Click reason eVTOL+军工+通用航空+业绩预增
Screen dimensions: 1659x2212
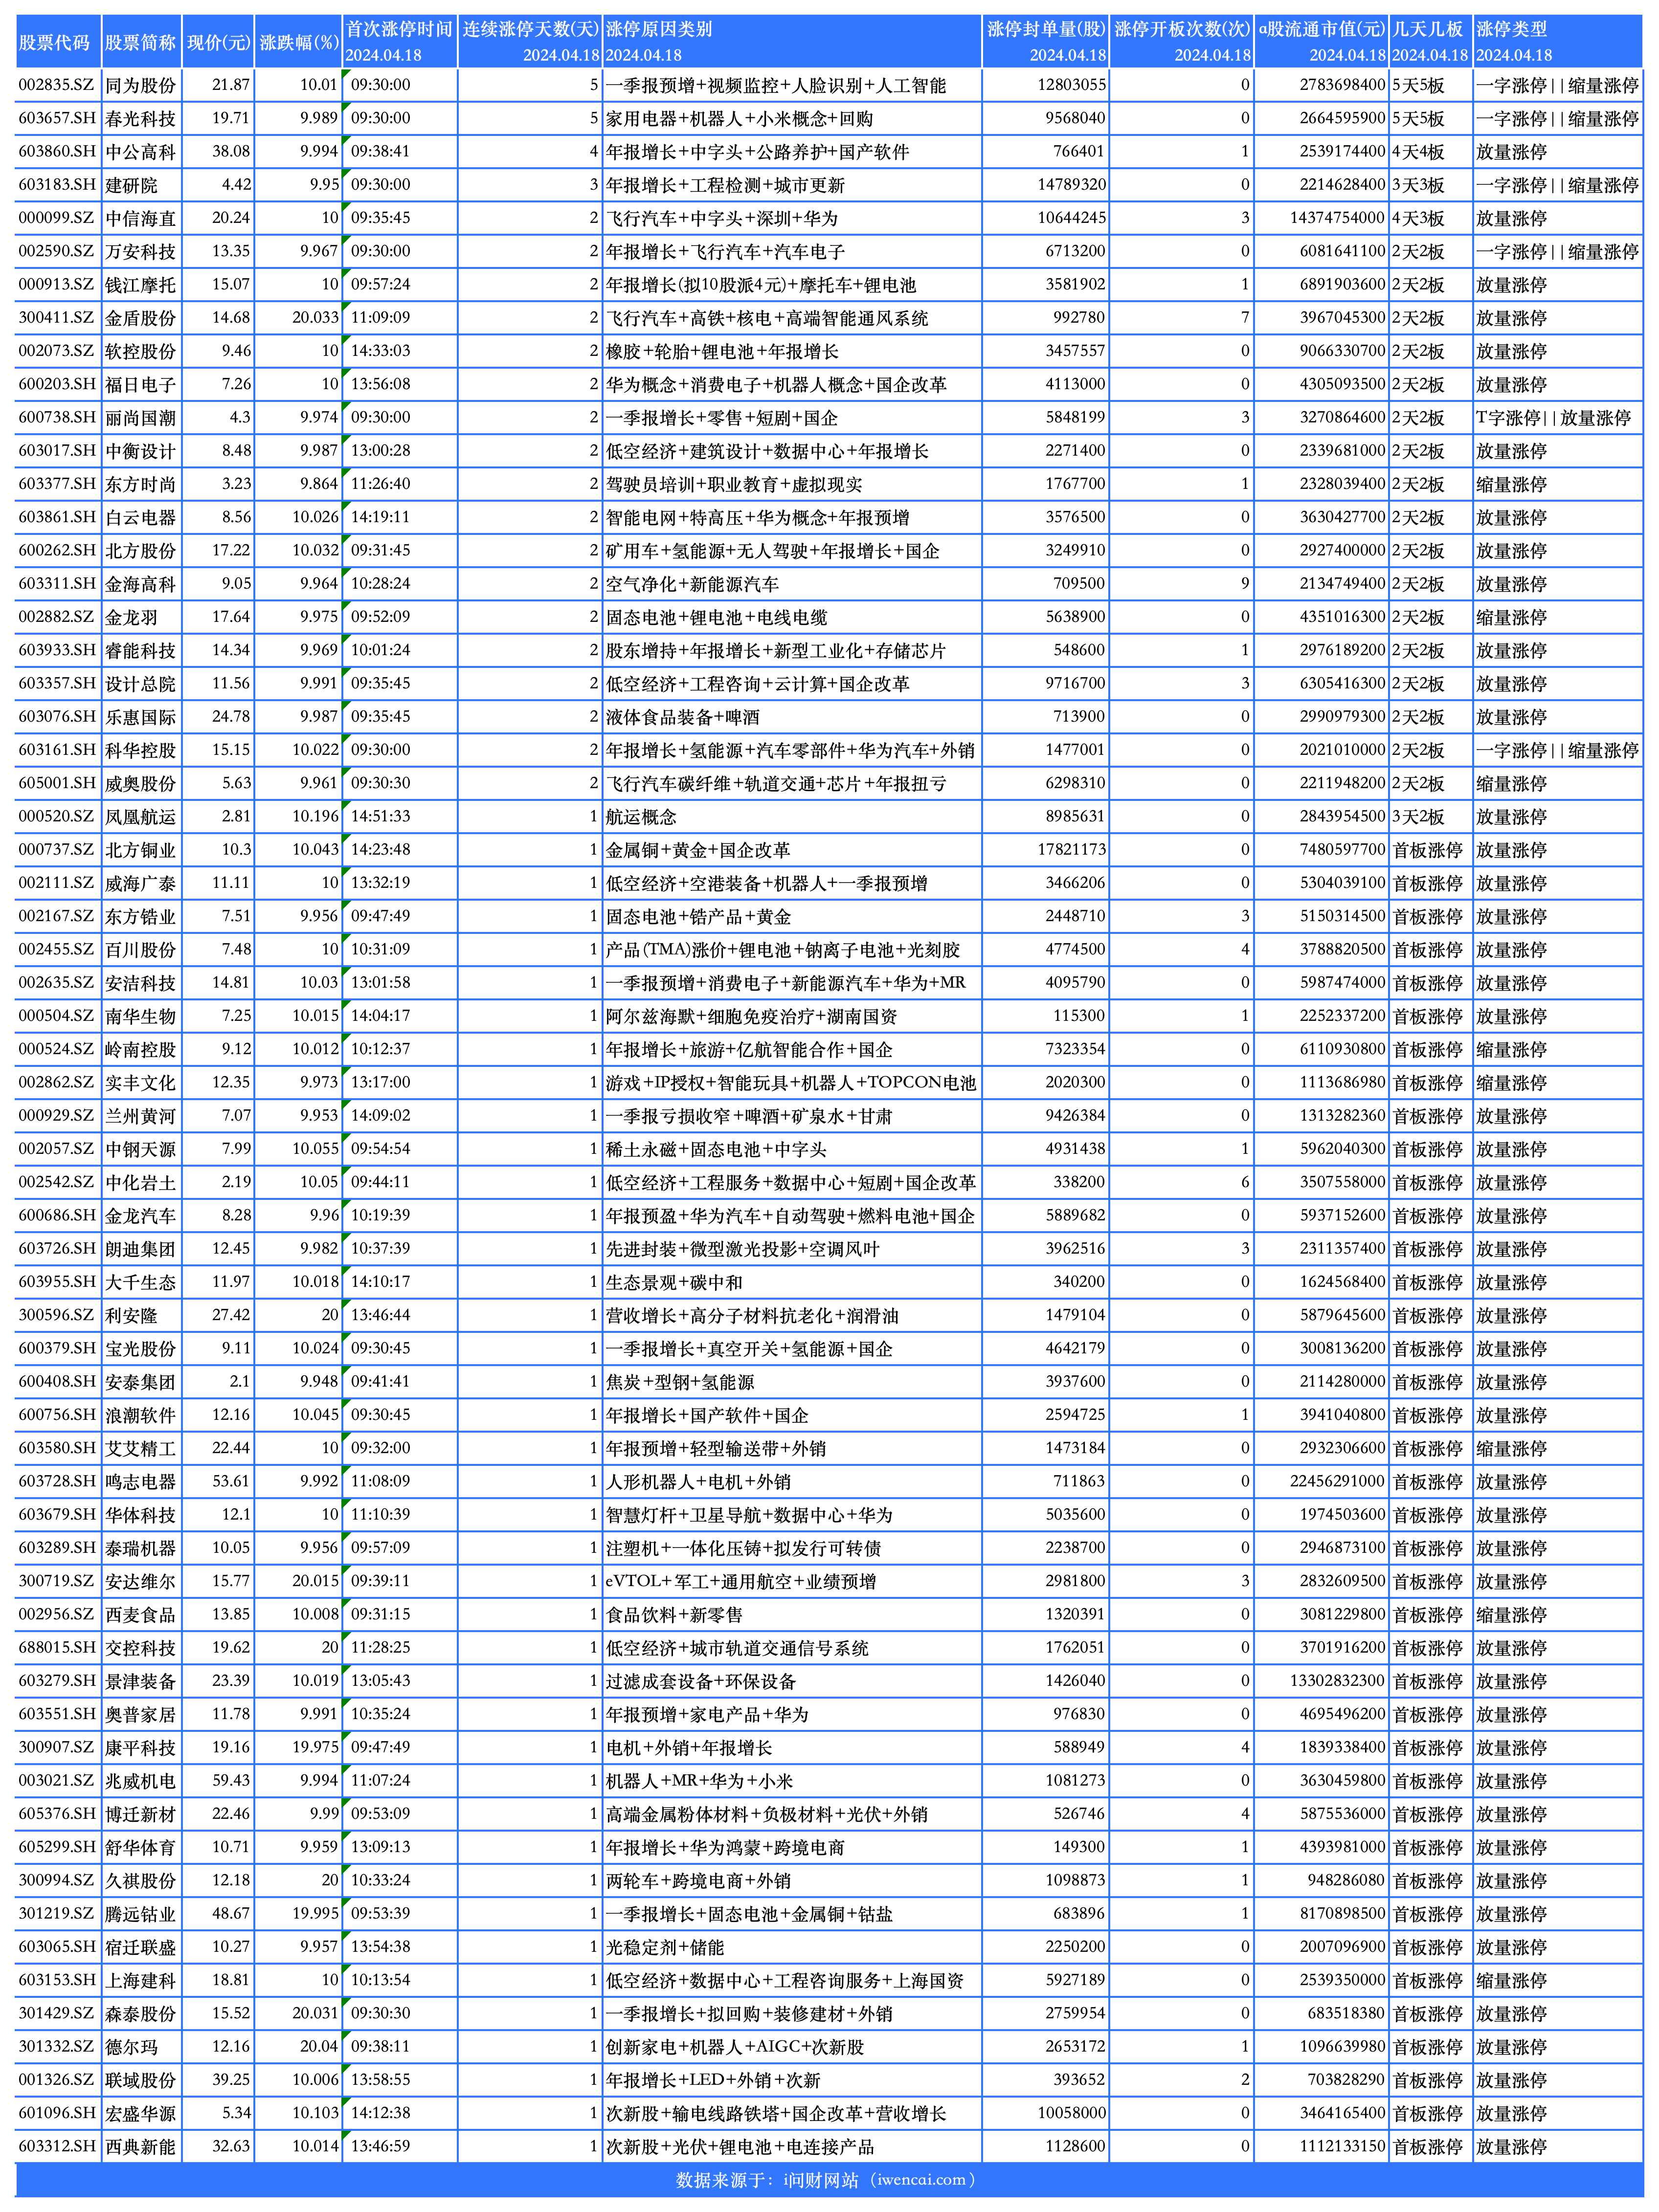click(x=741, y=1581)
